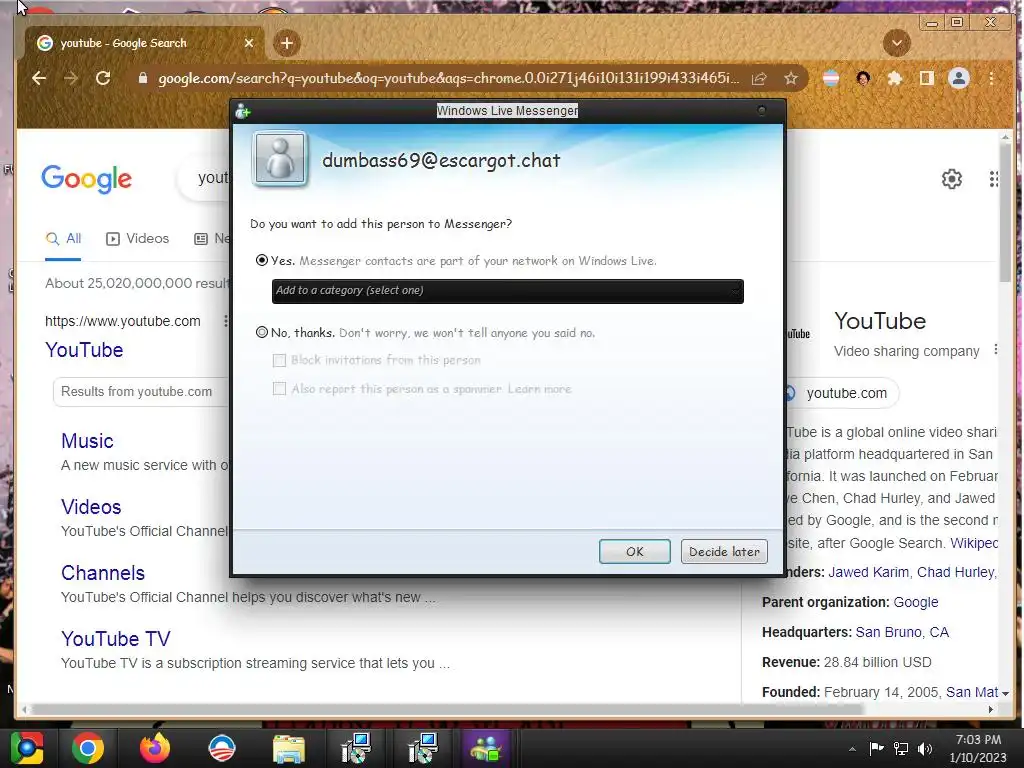Open Chrome three-dot menu
The image size is (1024, 768).
[991, 78]
